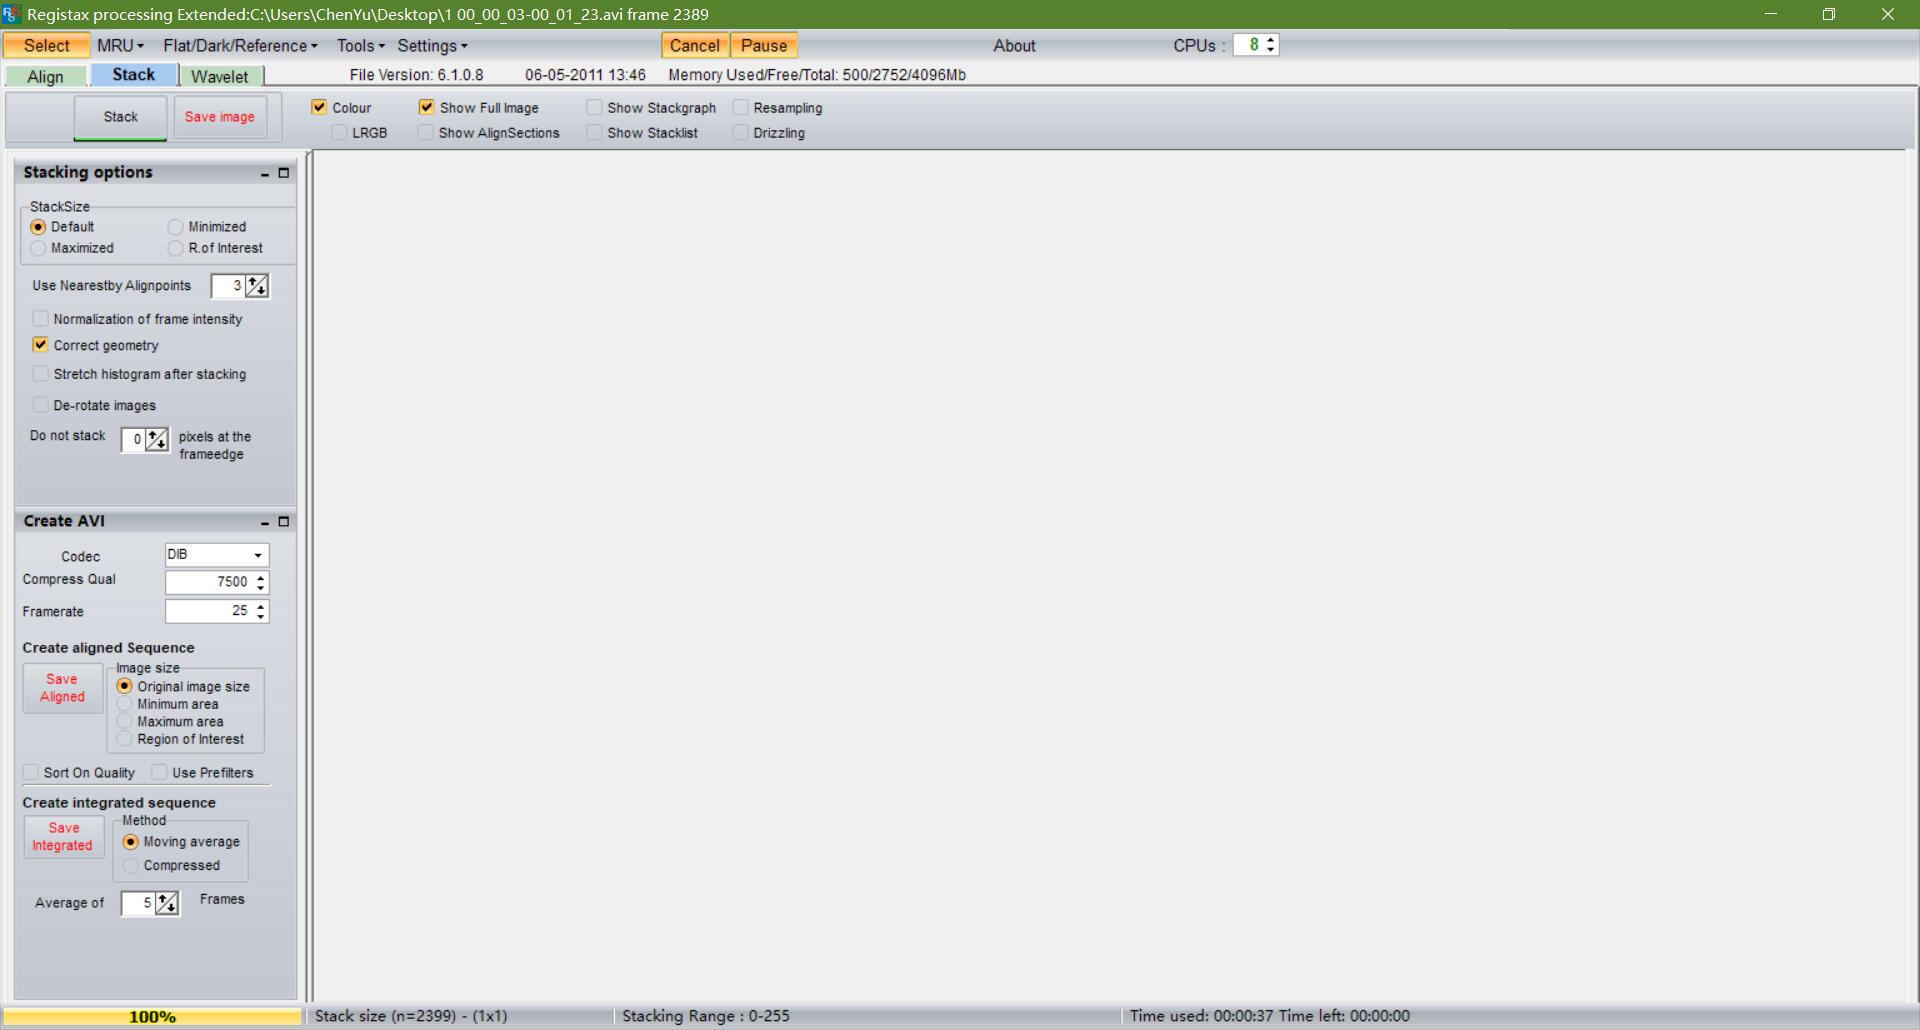
Task: Select R.of Interest stack size
Action: 176,248
